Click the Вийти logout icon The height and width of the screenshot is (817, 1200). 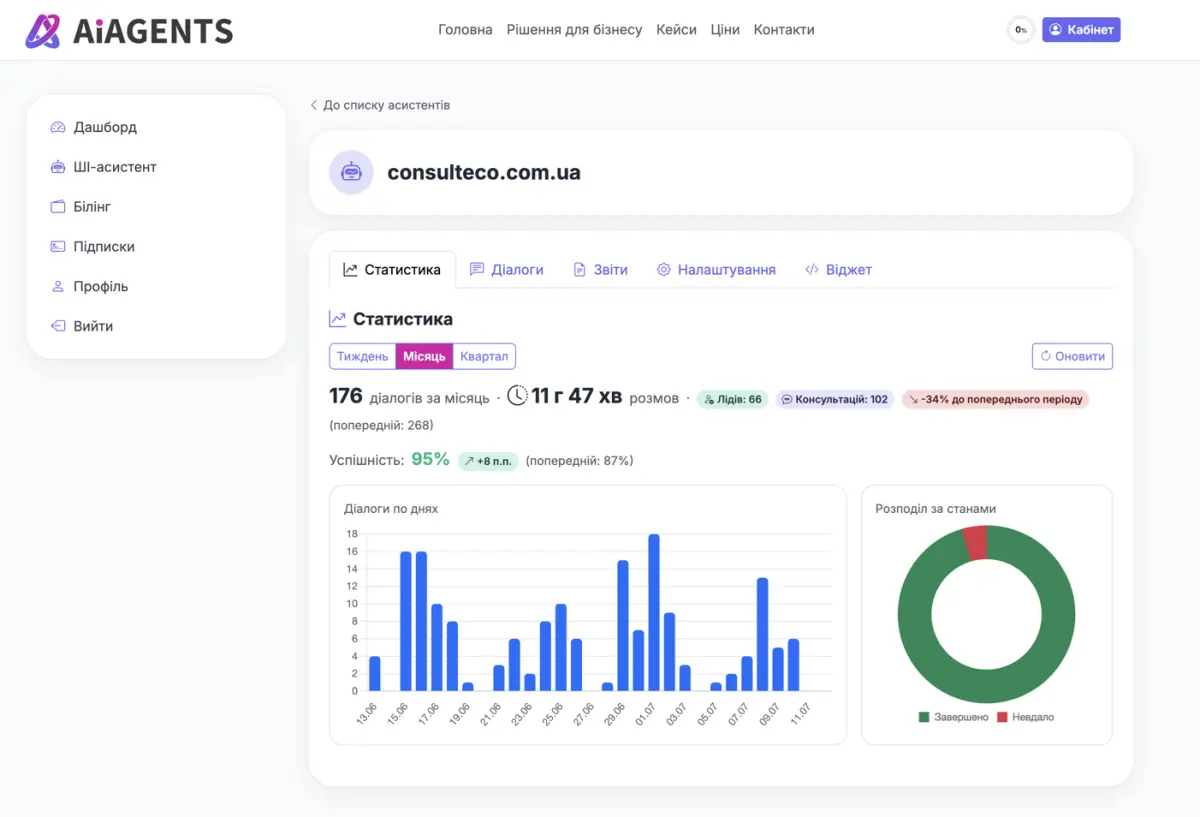click(x=57, y=327)
